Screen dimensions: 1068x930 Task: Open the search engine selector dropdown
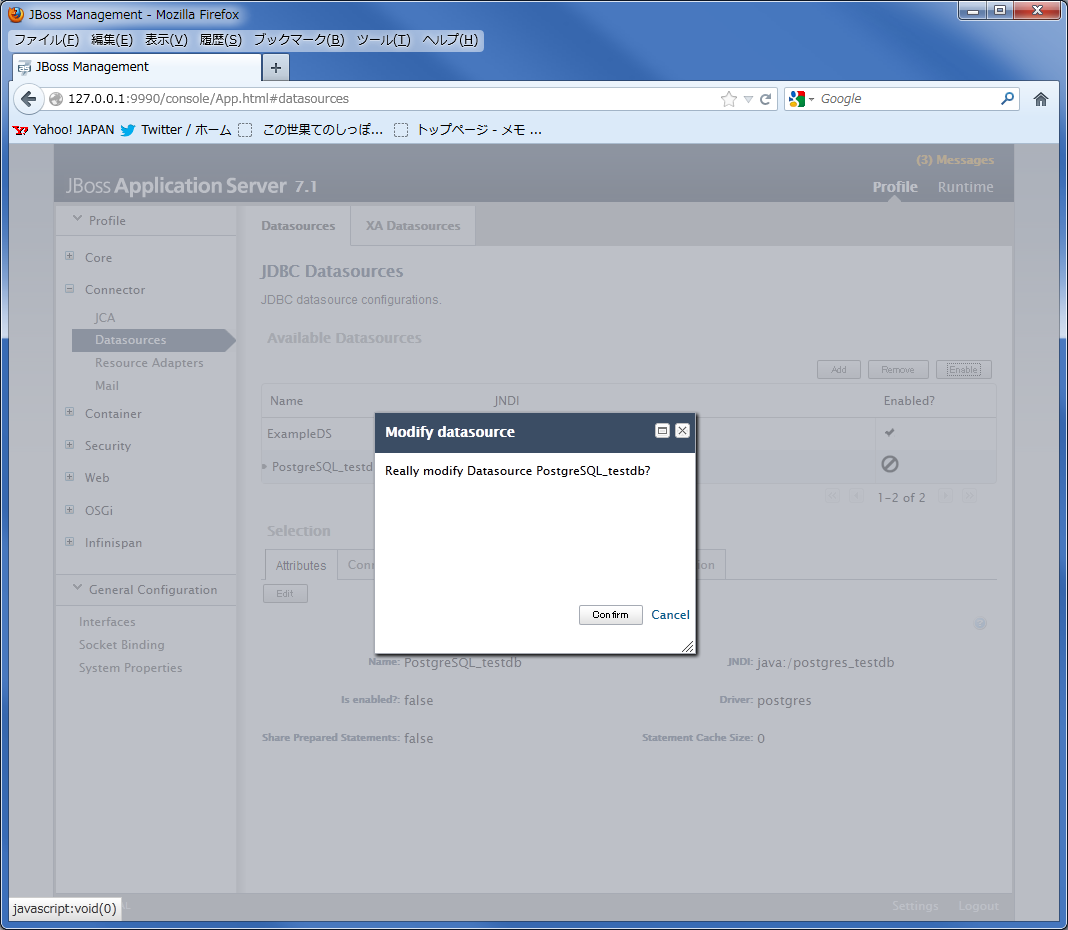click(802, 99)
